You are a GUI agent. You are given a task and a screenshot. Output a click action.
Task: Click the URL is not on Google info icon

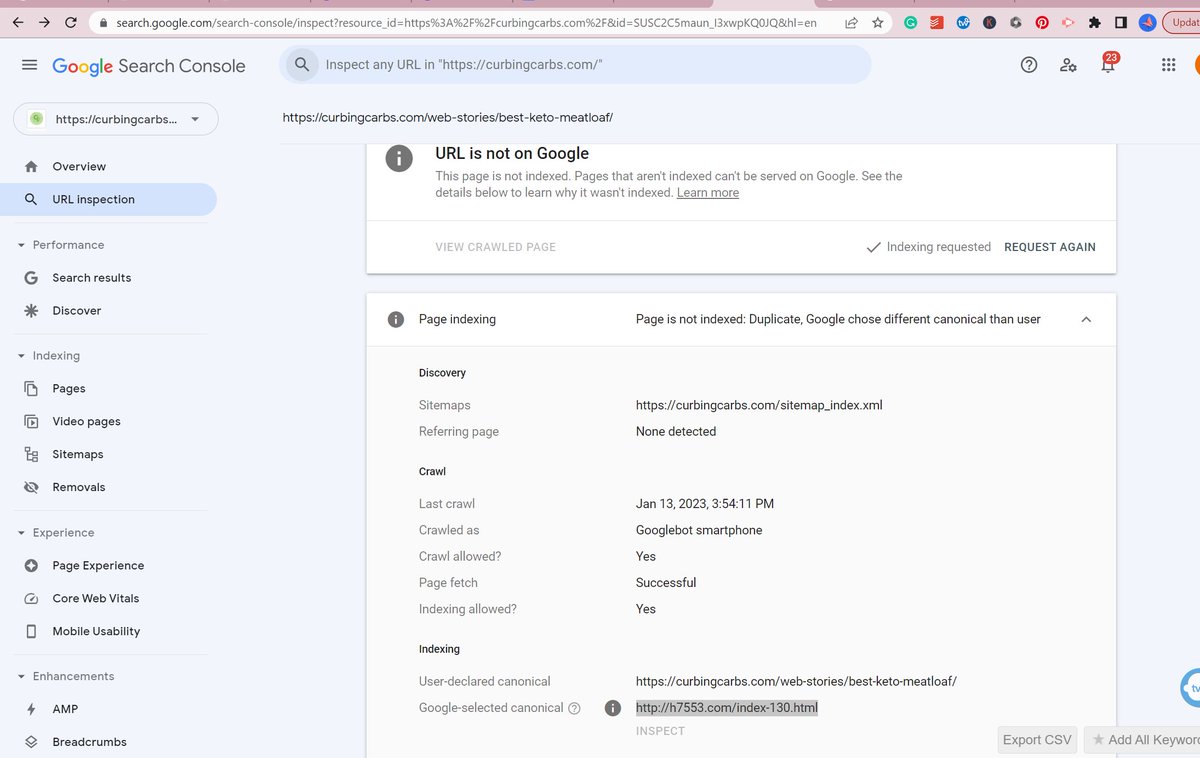click(399, 158)
